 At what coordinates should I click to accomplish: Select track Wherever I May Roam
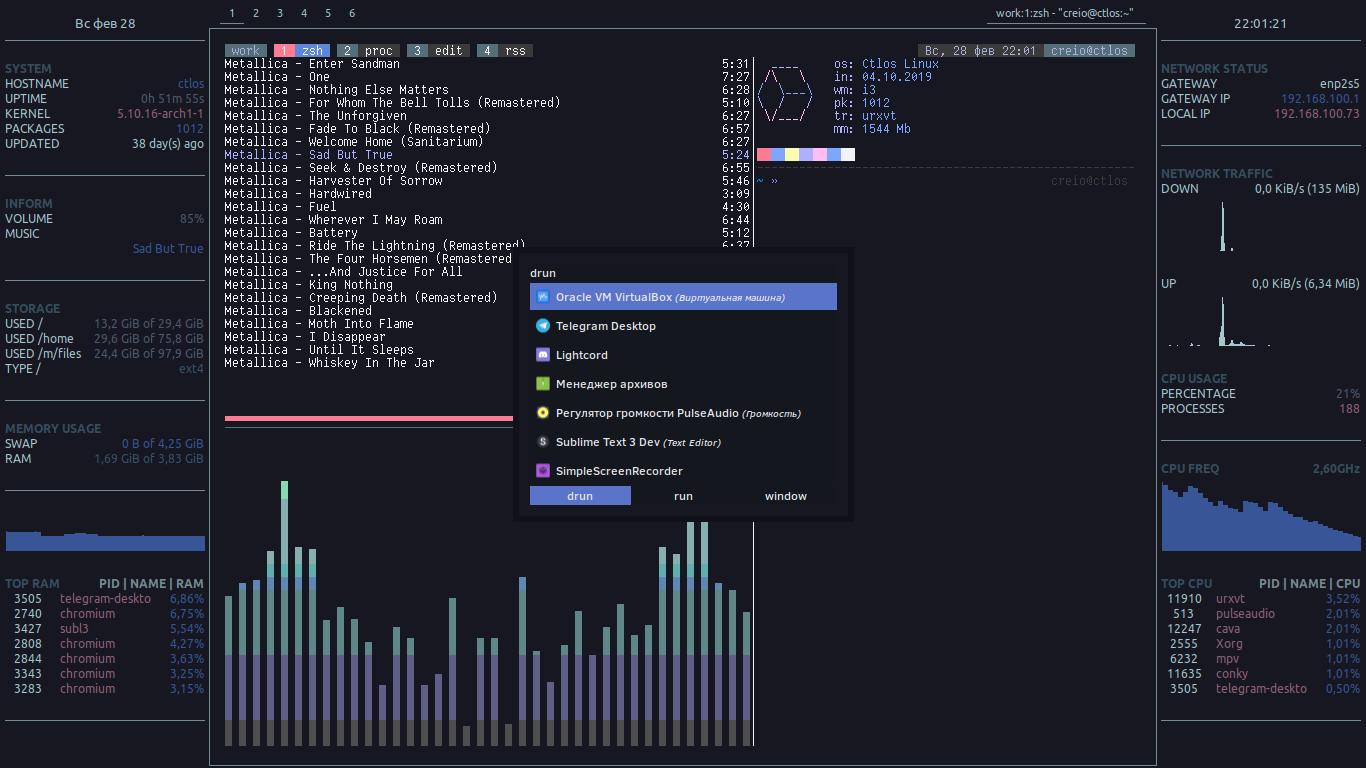click(333, 220)
